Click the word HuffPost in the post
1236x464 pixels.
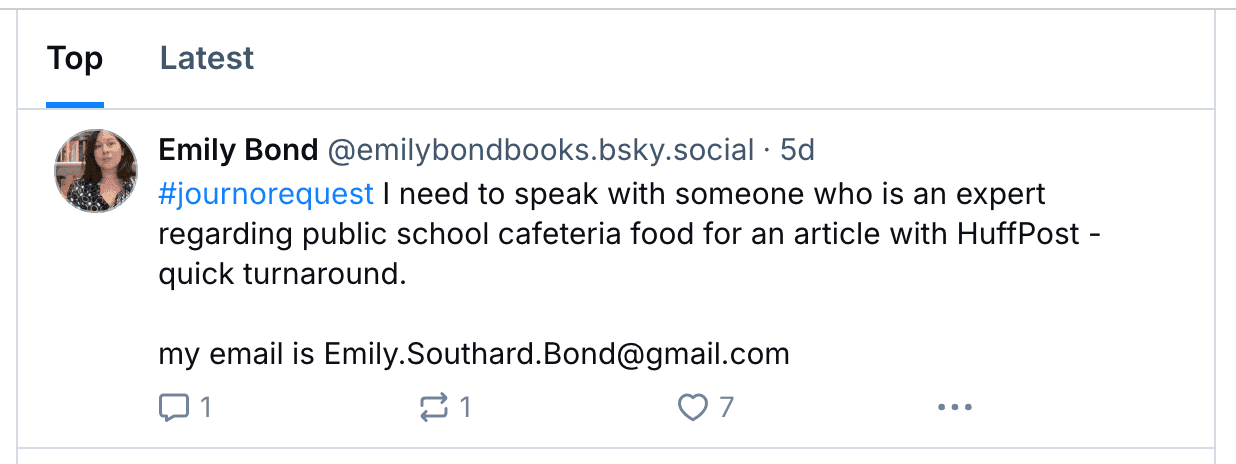pyautogui.click(x=1014, y=234)
